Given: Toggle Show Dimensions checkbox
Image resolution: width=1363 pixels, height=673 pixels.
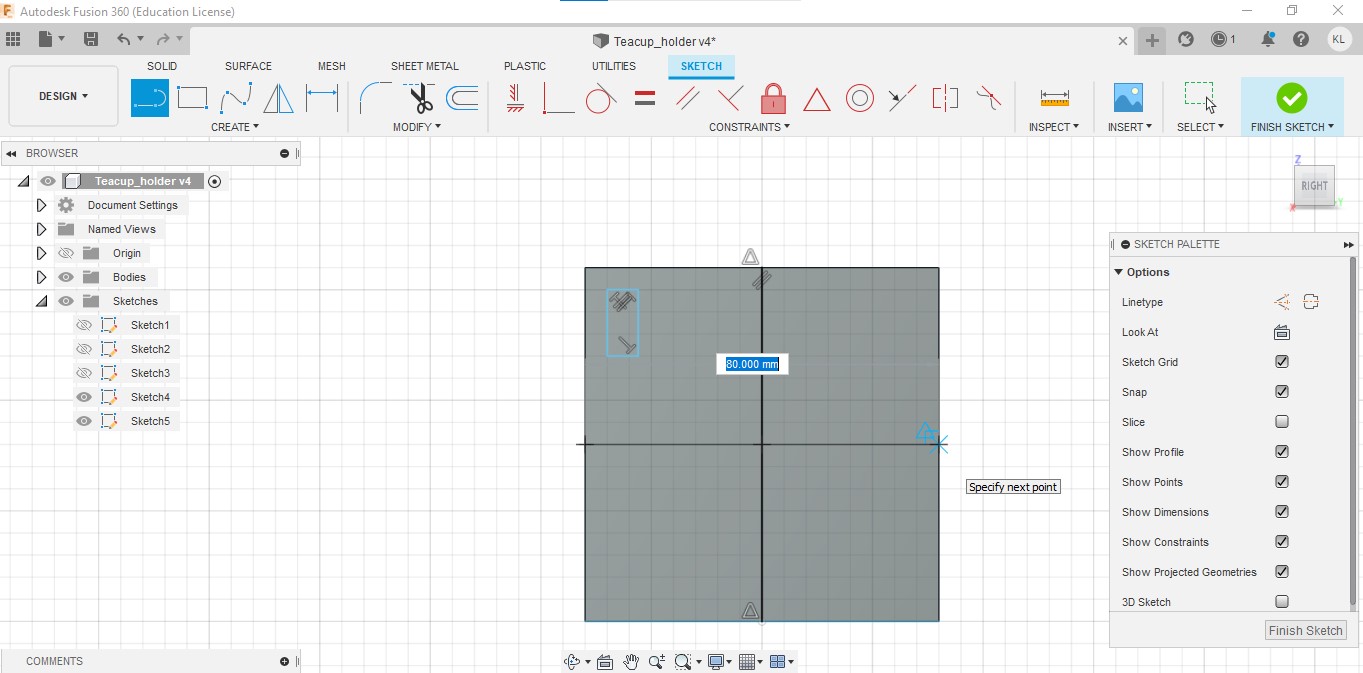Looking at the screenshot, I should point(1282,512).
